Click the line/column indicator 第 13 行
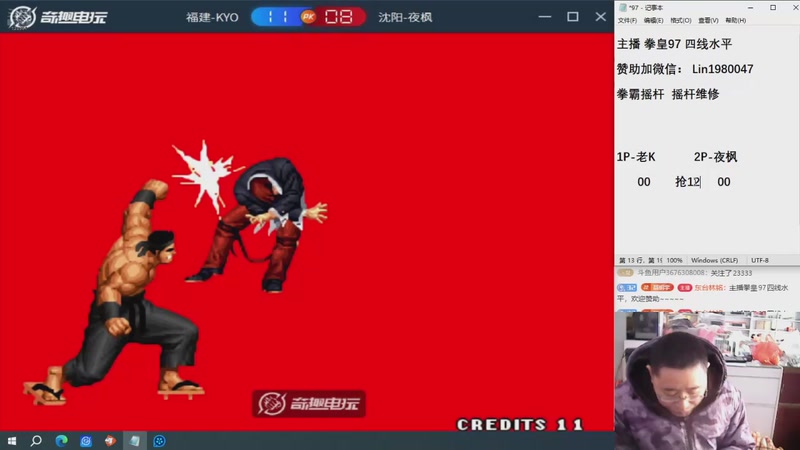The height and width of the screenshot is (450, 800). tap(640, 260)
